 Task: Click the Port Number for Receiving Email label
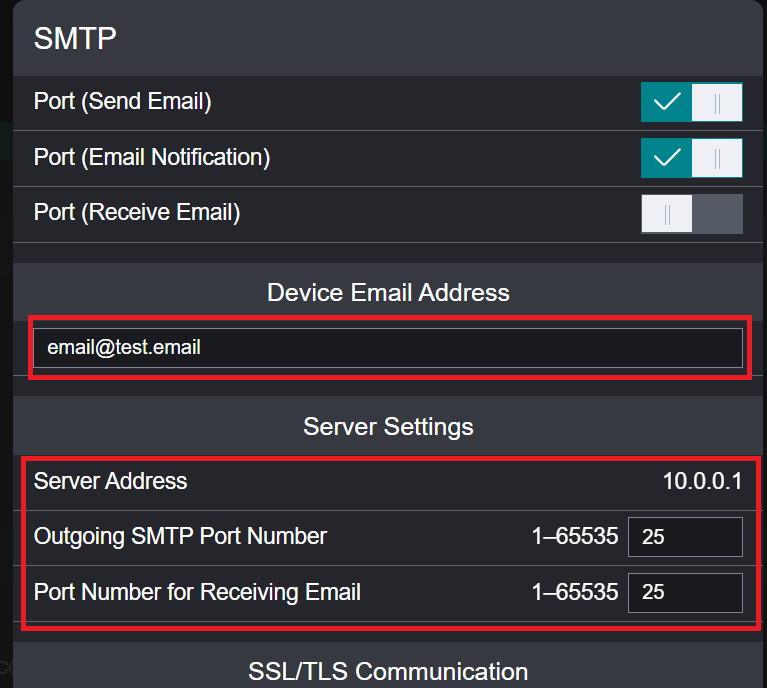[x=197, y=592]
